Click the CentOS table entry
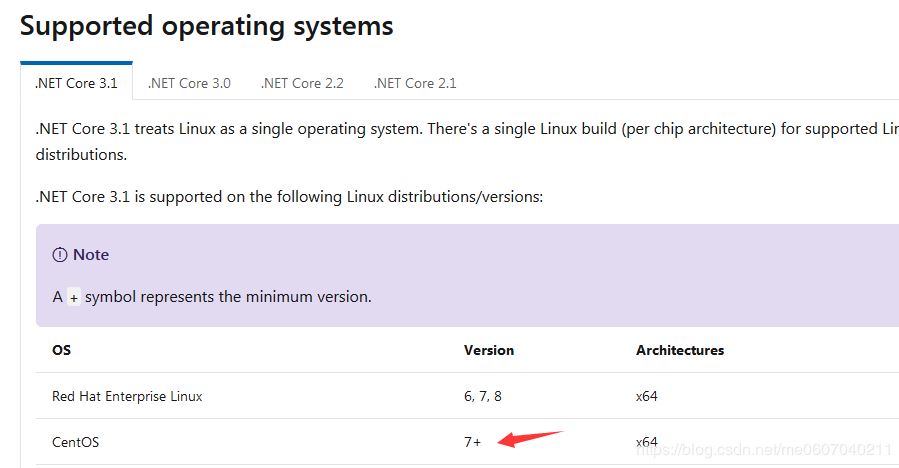This screenshot has width=899, height=468. point(76,442)
